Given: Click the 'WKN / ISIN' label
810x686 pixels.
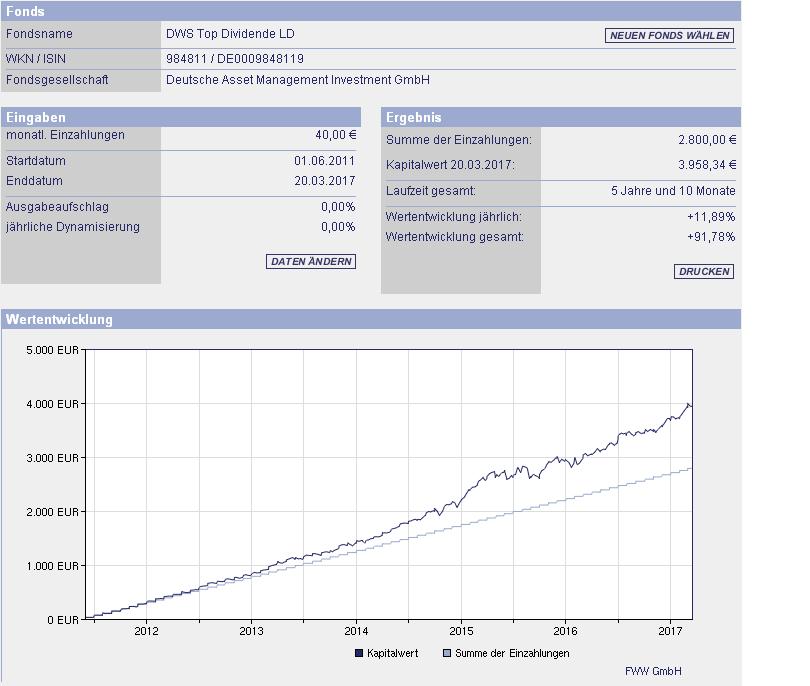Looking at the screenshot, I should click(x=36, y=59).
